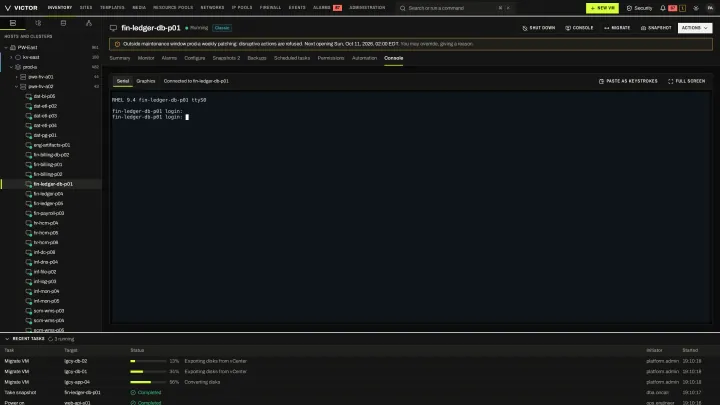Click the Victor logo

click(21, 8)
